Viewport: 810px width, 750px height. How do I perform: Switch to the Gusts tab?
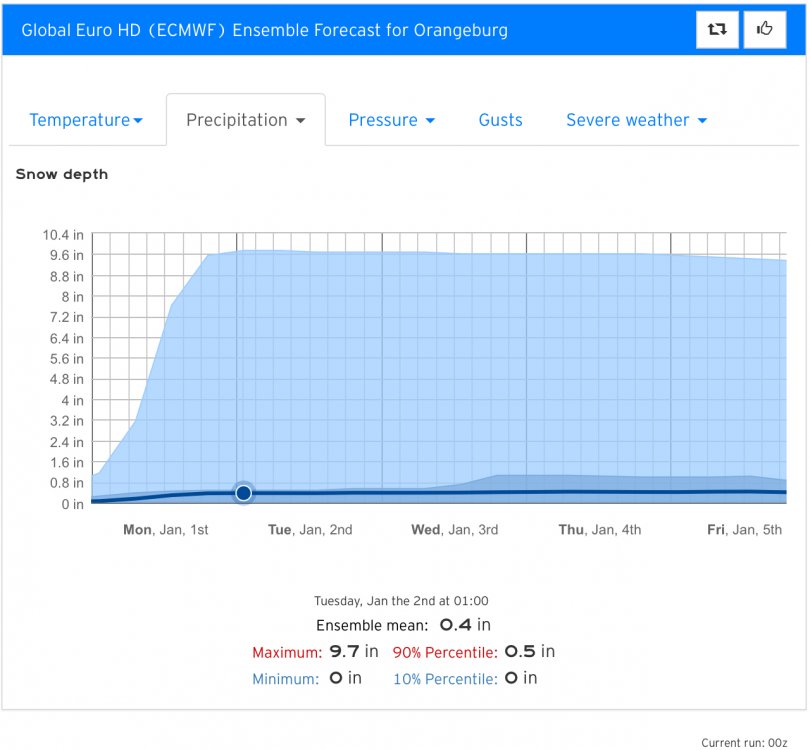point(501,120)
